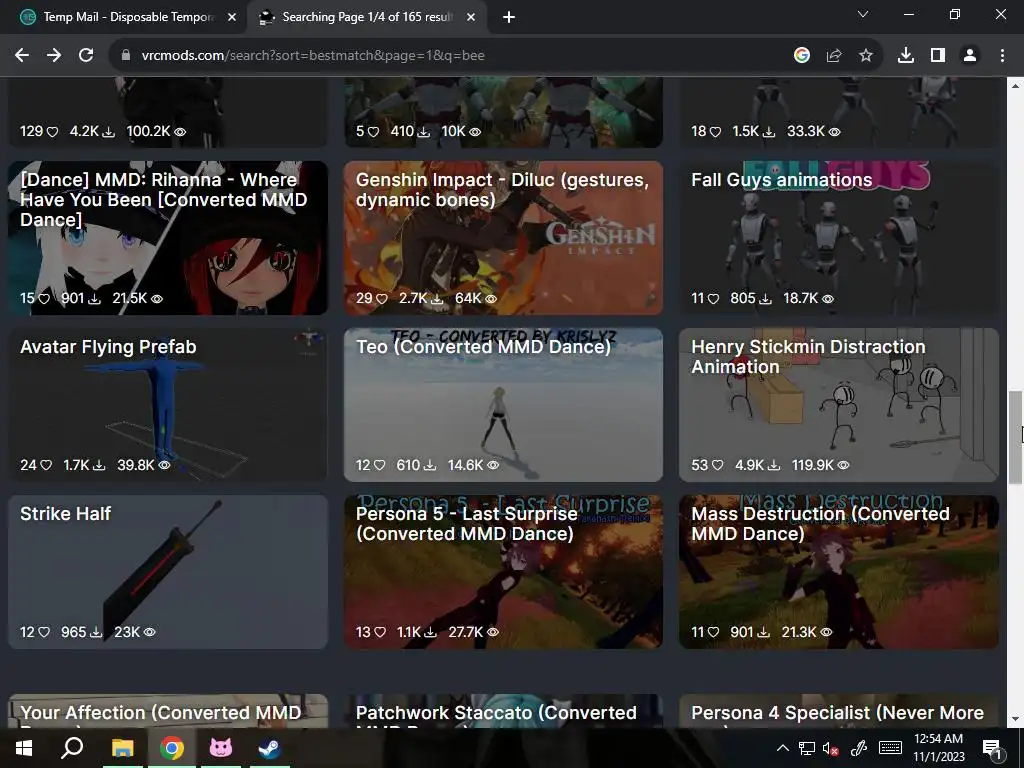Select the Searching Page 1/4 tab

pos(367,18)
